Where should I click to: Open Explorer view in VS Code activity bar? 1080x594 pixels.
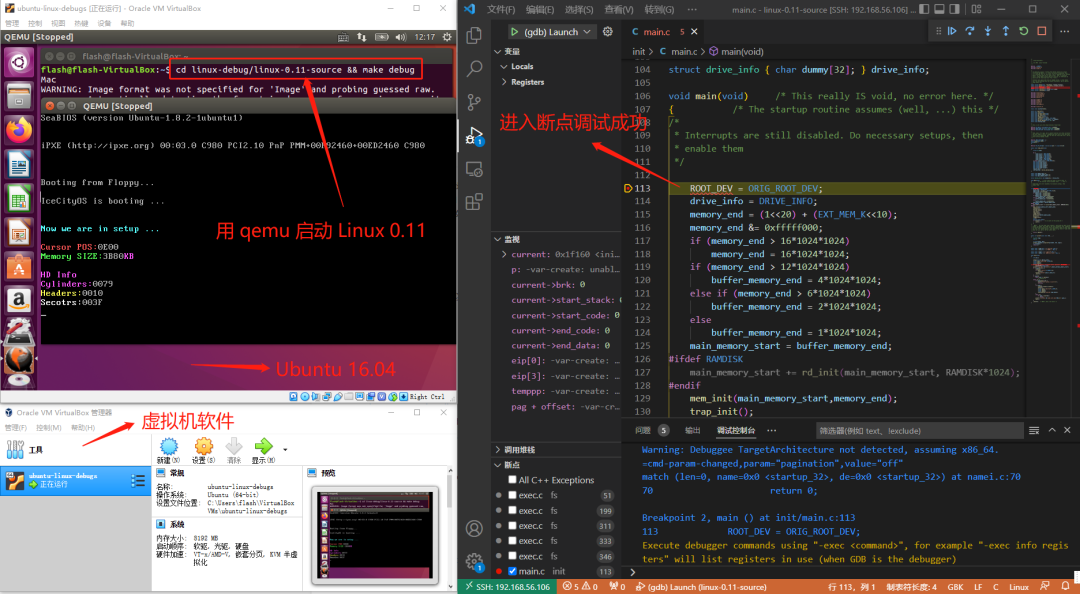[x=474, y=35]
